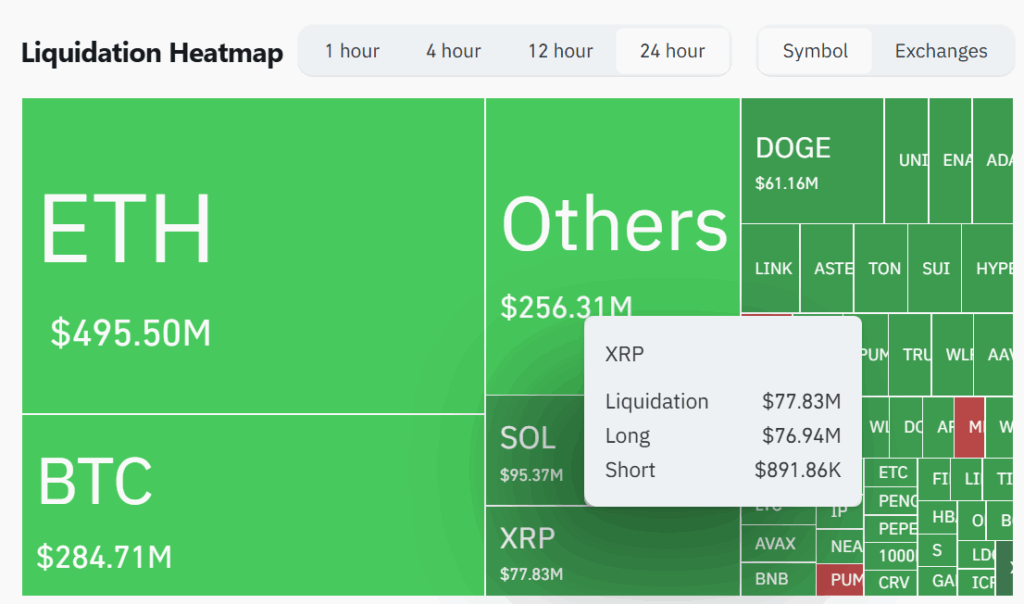The image size is (1024, 604).
Task: Switch to the 1 hour timeframe
Action: [352, 51]
